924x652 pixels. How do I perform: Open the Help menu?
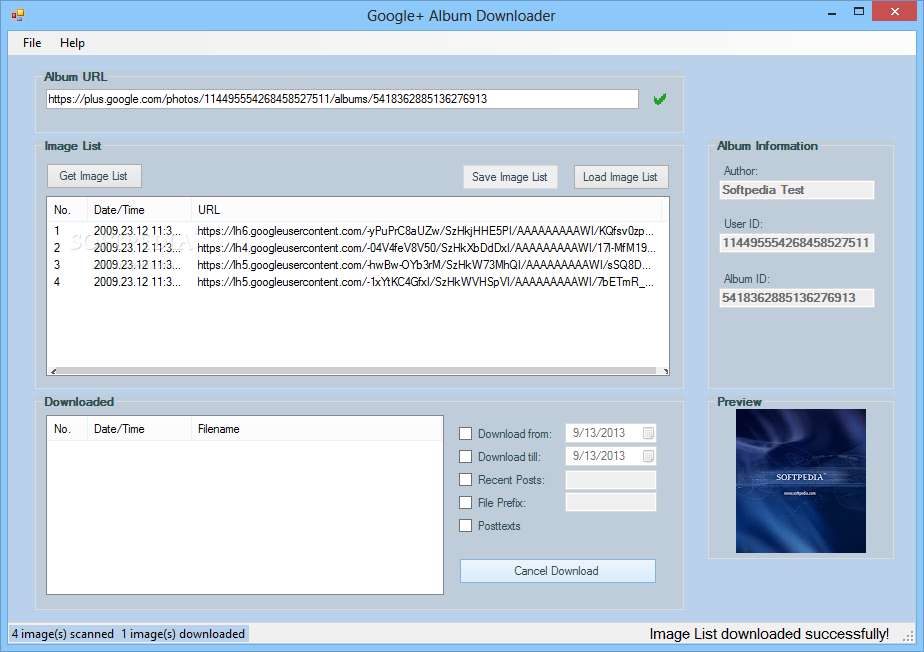(x=72, y=43)
